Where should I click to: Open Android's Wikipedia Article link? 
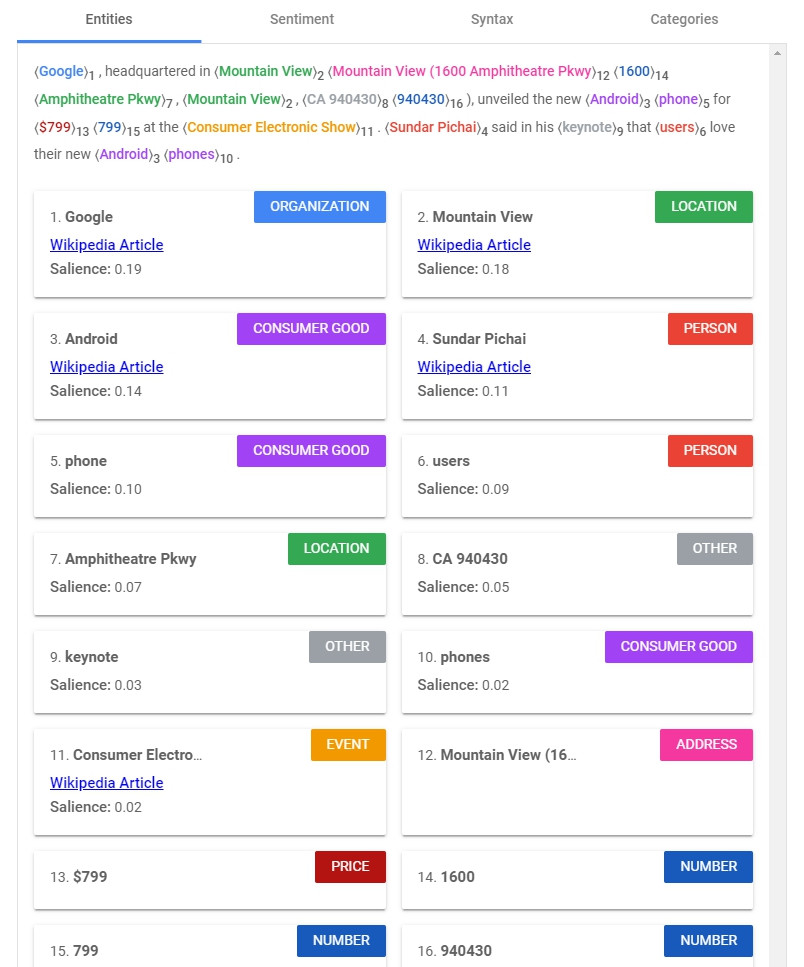point(107,367)
